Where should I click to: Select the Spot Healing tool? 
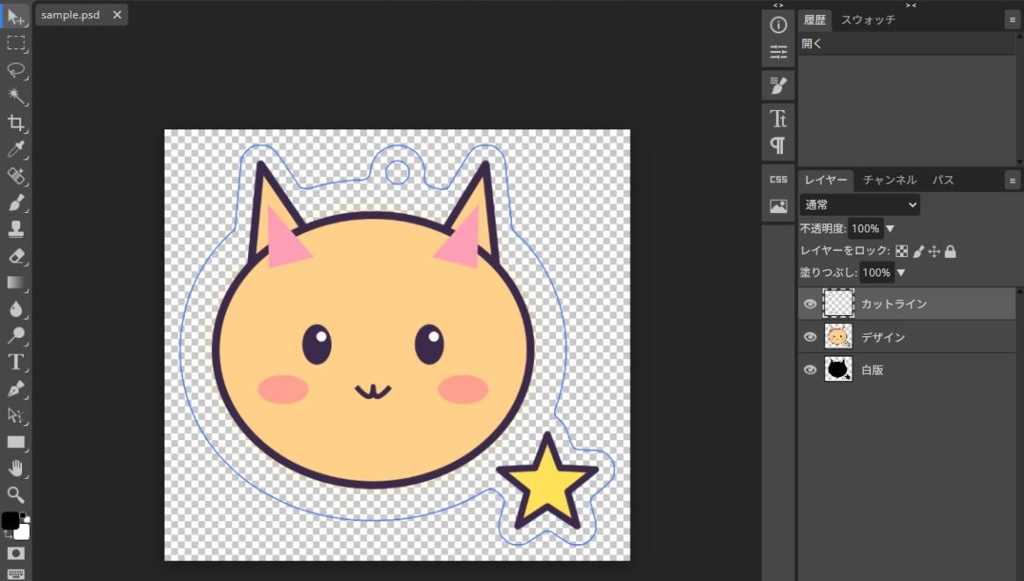(16, 176)
